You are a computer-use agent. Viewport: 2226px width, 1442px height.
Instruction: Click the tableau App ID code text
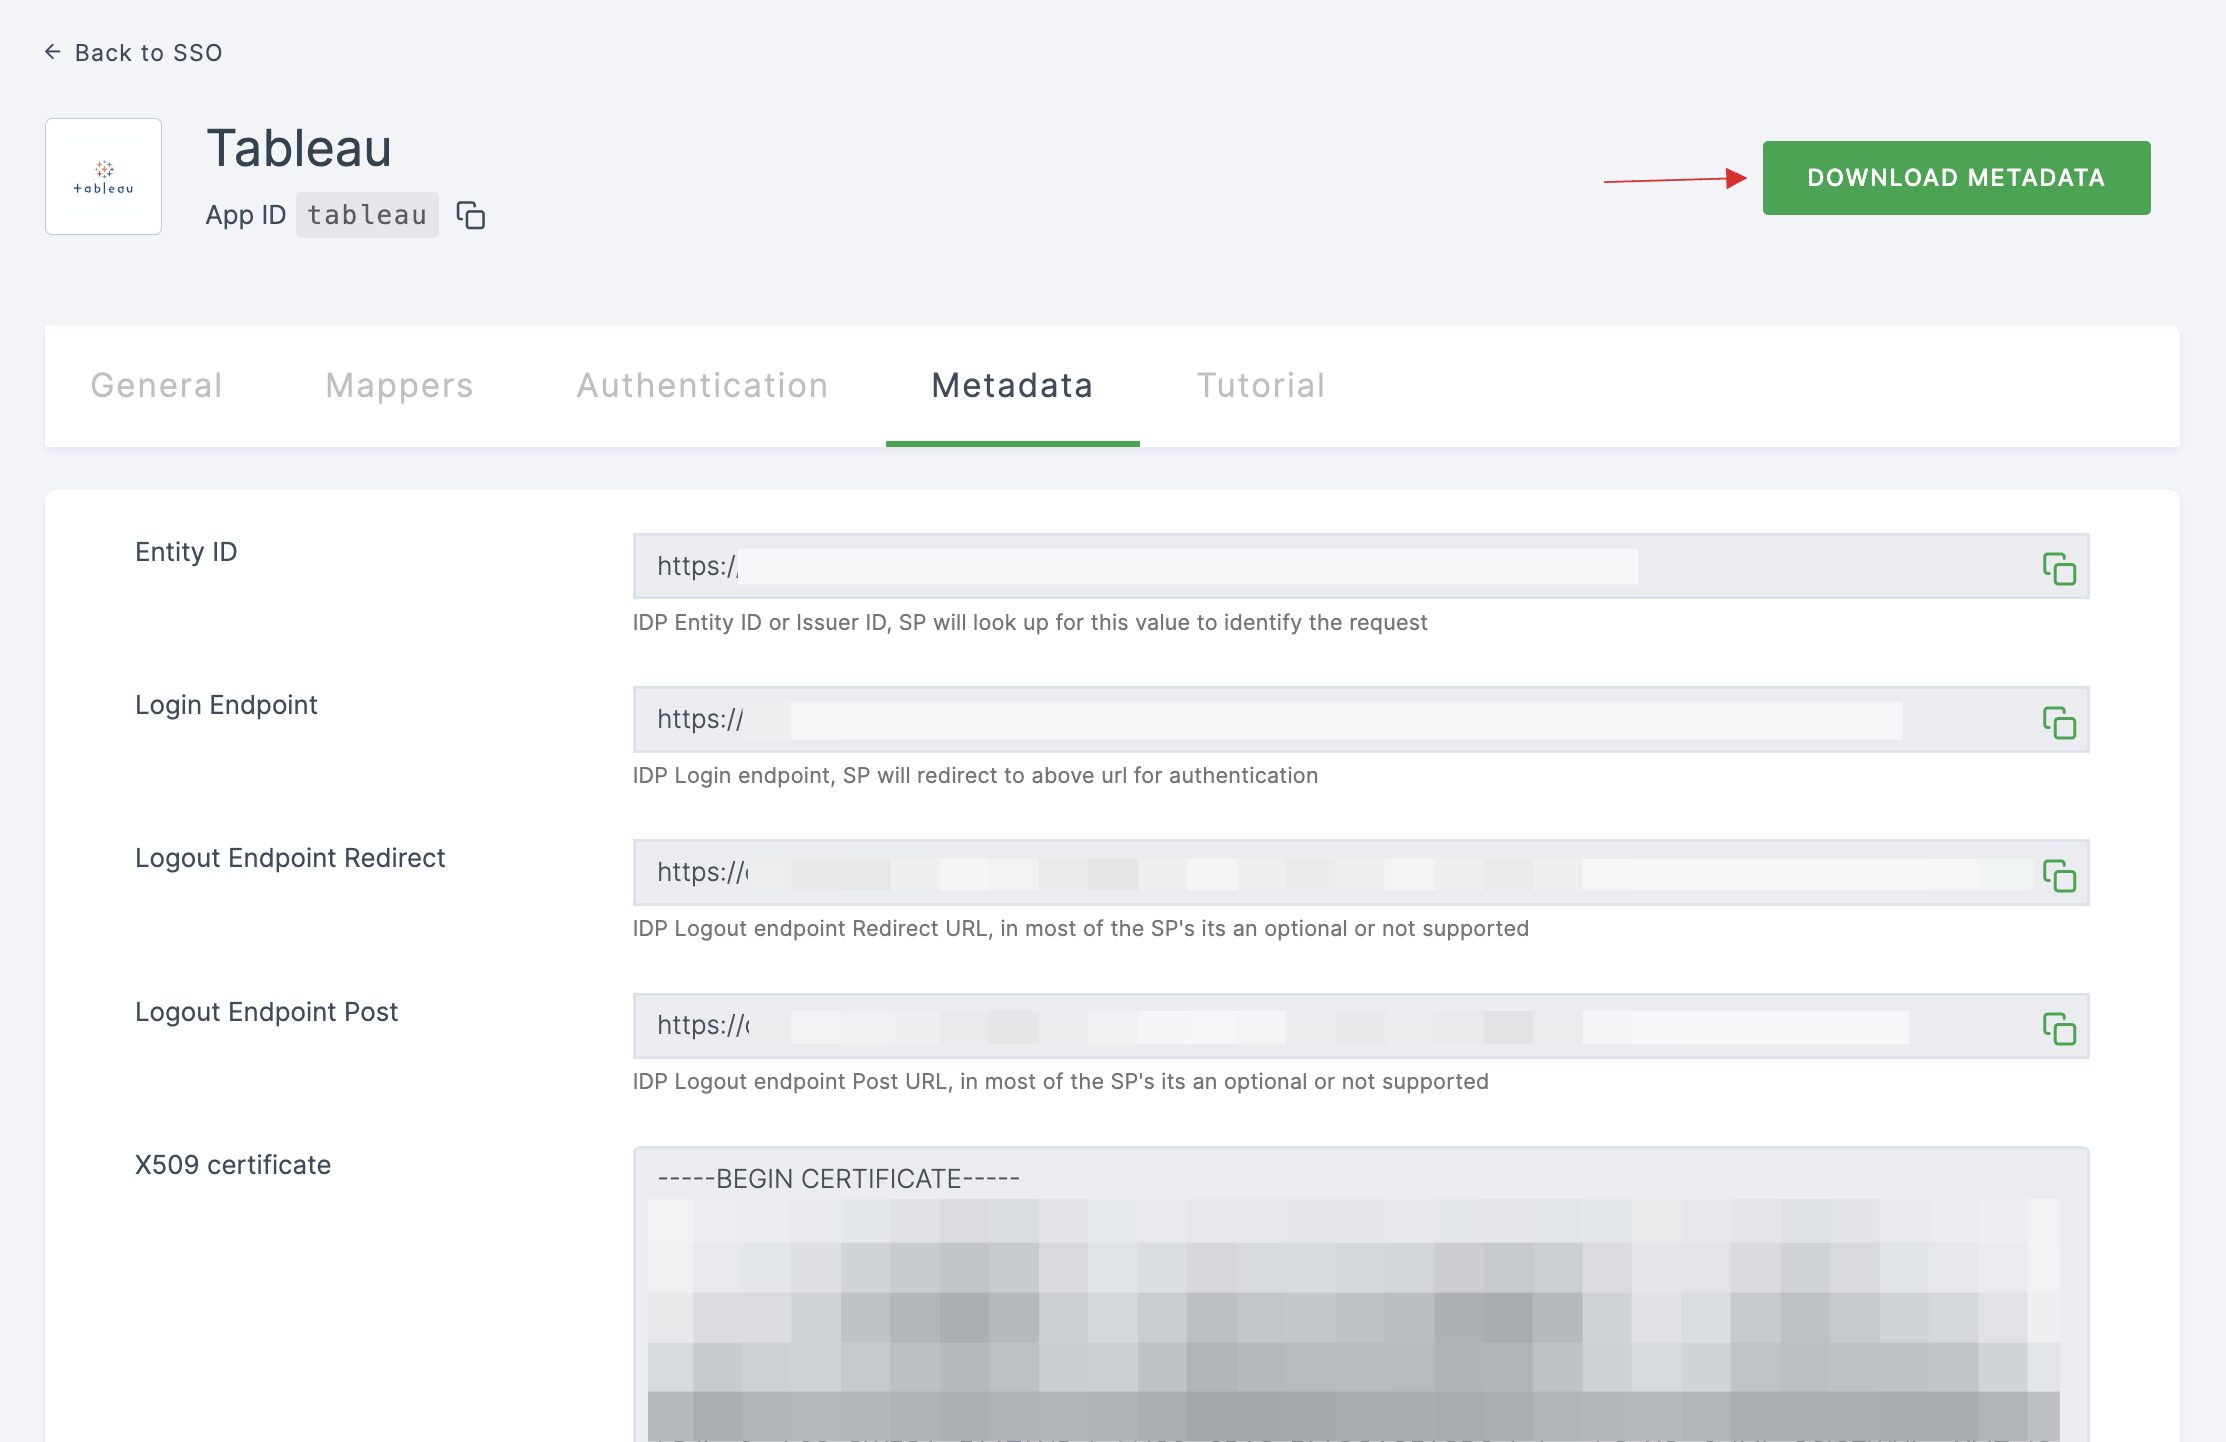point(367,215)
